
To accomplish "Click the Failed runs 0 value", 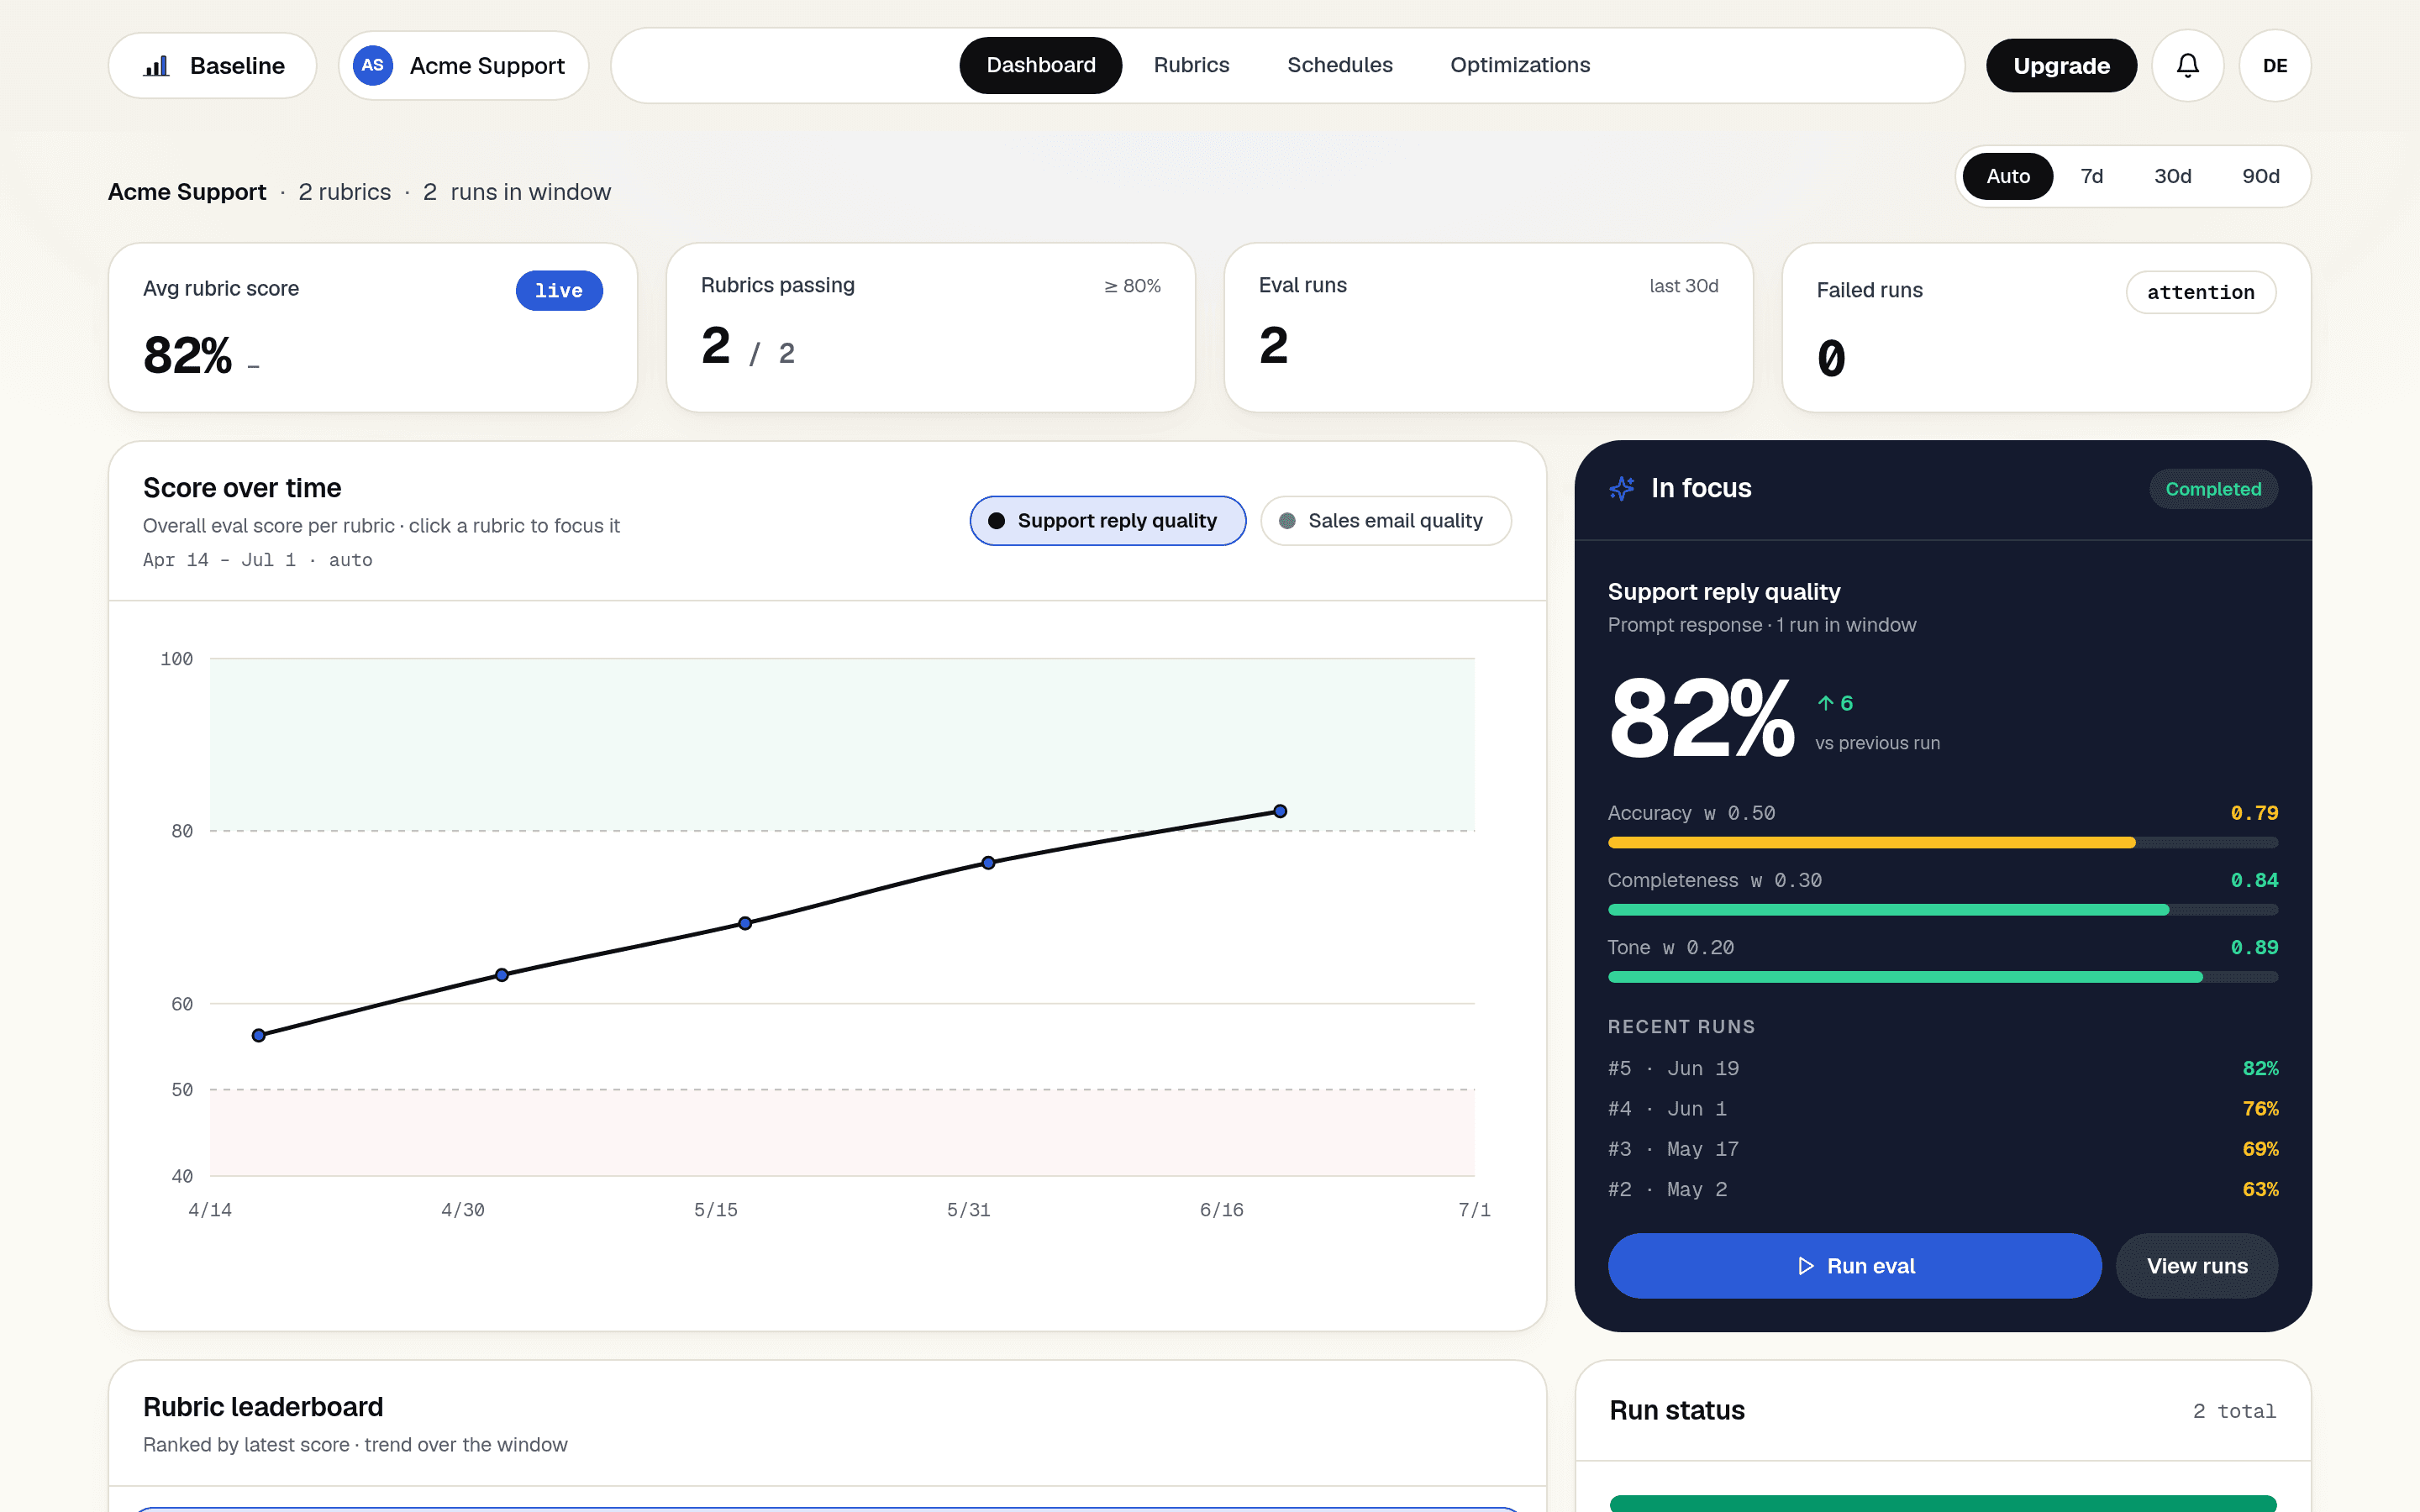I will [x=1831, y=358].
